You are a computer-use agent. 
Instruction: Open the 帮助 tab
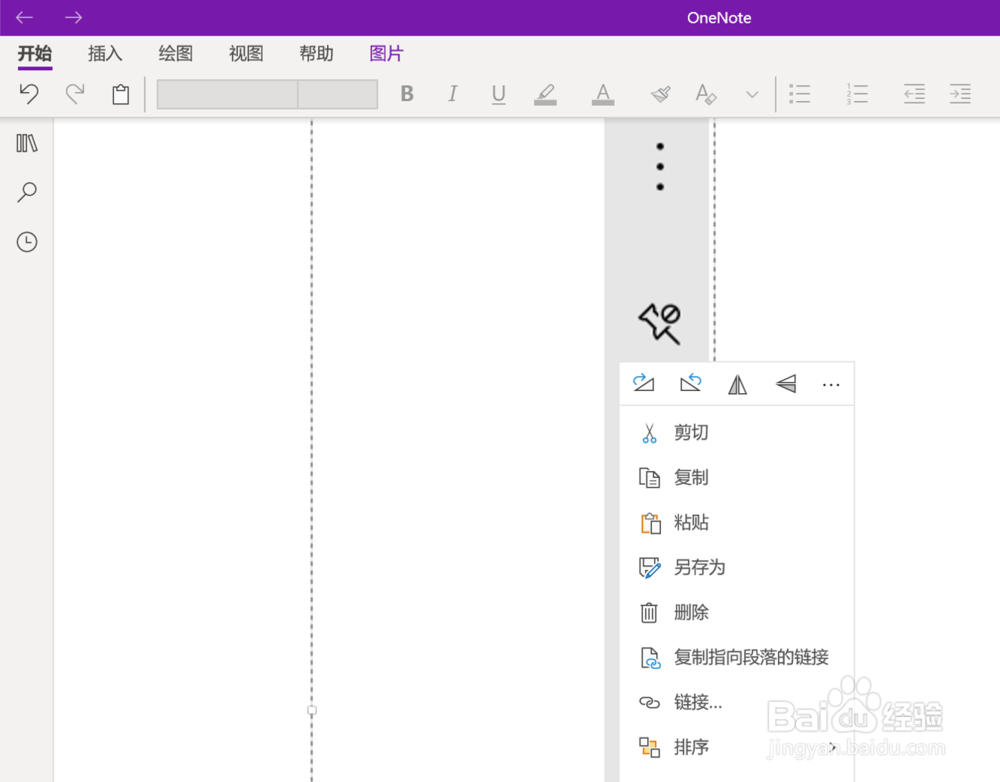tap(316, 54)
